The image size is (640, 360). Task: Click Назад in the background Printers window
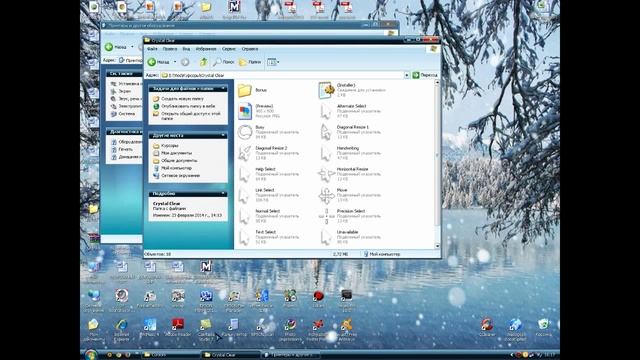click(x=116, y=47)
